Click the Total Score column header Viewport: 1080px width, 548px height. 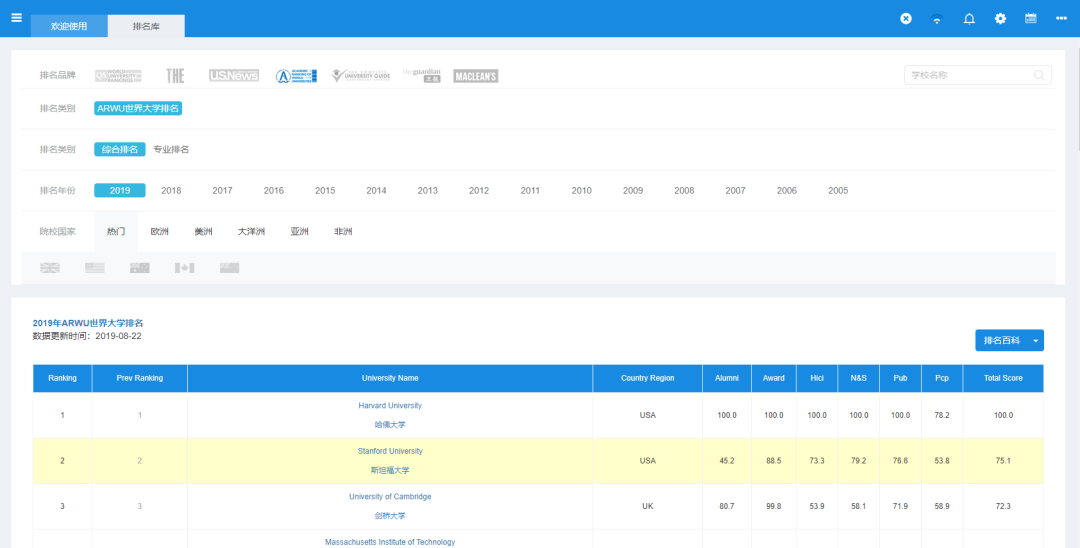pyautogui.click(x=1003, y=379)
